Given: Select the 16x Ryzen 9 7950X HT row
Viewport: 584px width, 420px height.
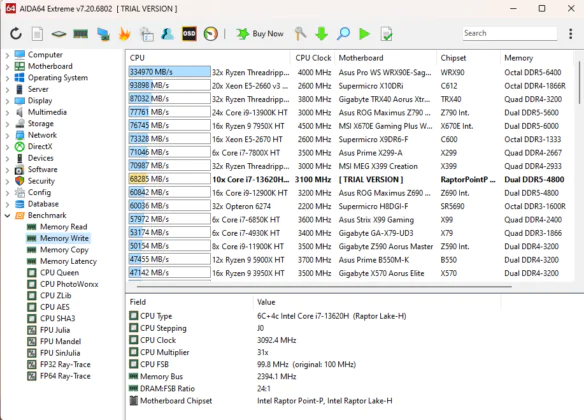Looking at the screenshot, I should 350,126.
